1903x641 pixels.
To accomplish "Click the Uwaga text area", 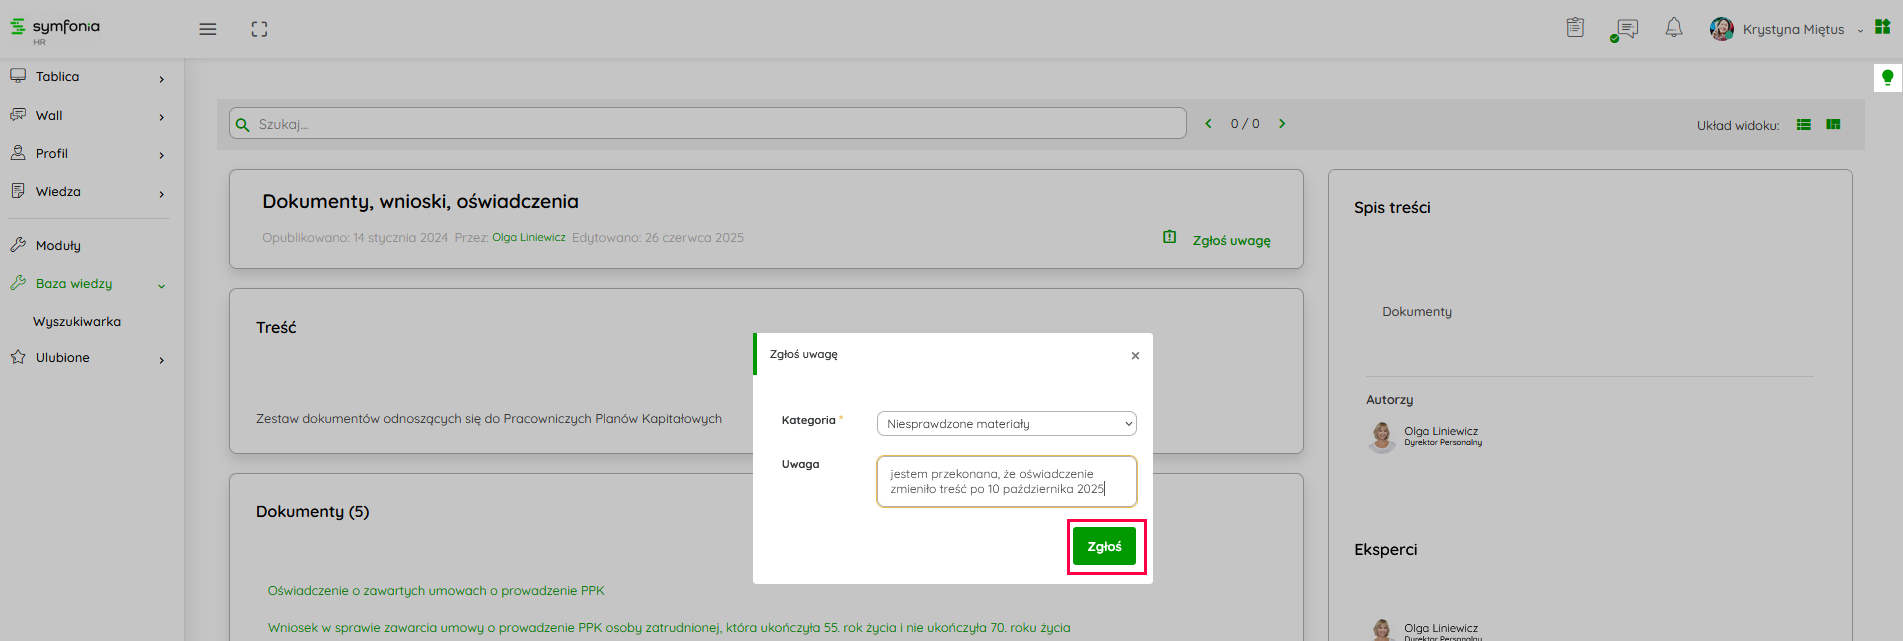I will click(1006, 482).
